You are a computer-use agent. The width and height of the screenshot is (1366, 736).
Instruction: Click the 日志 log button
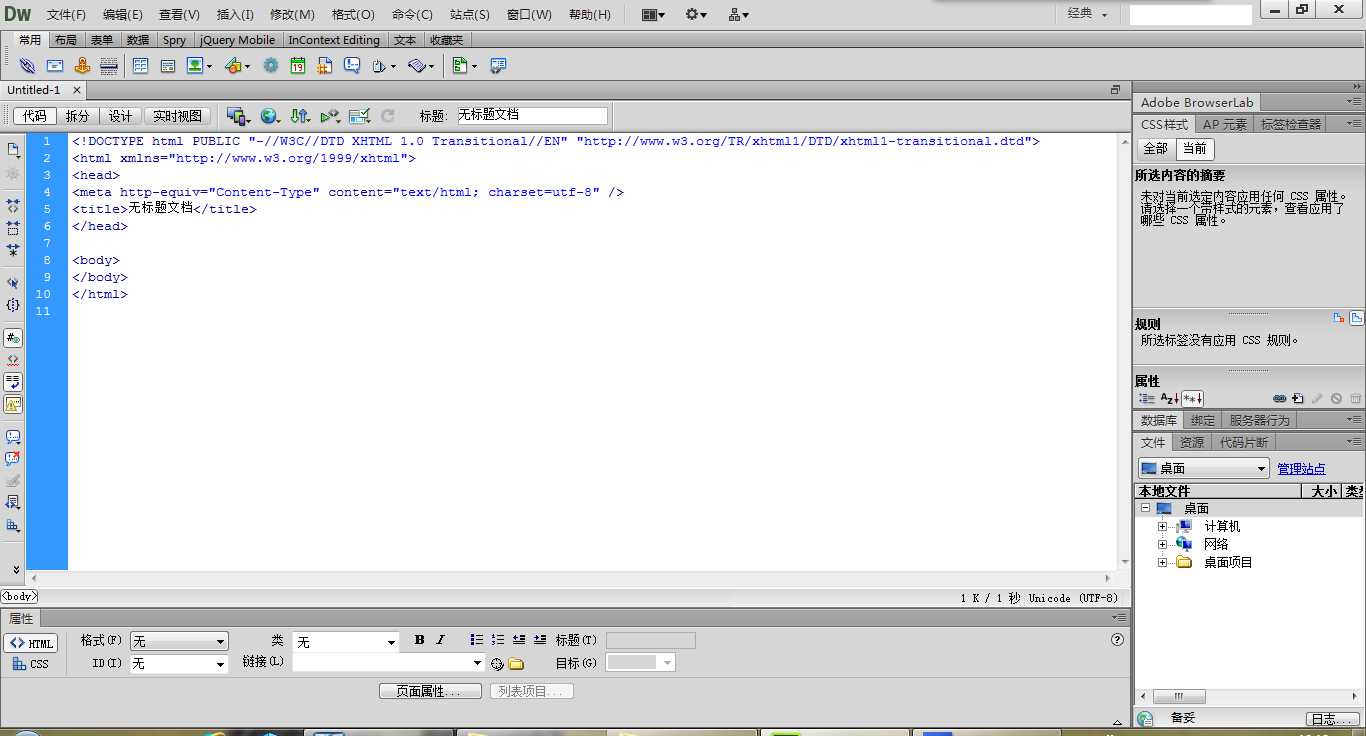click(1333, 718)
